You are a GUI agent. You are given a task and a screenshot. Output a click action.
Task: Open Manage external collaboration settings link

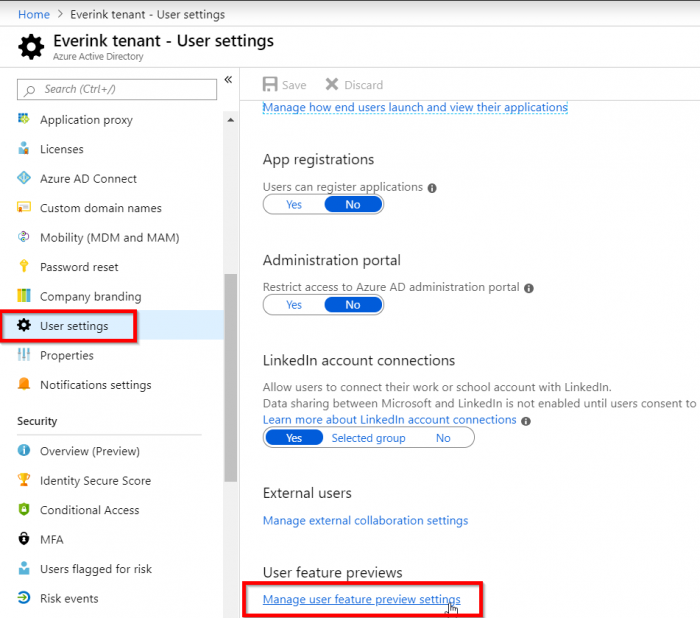(x=365, y=521)
